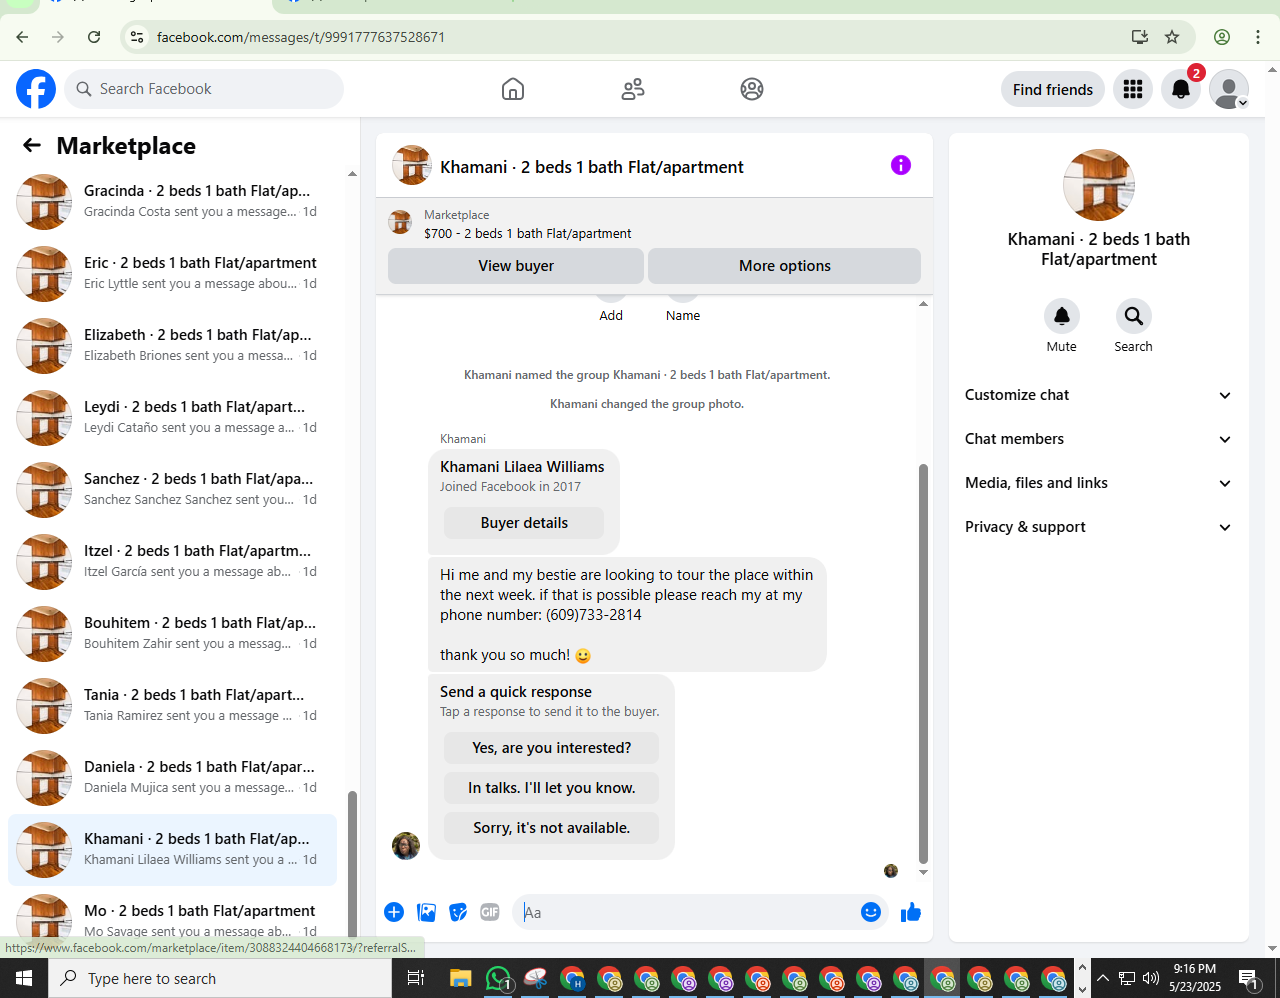Click the large Khamani listing photo in right panel
Image resolution: width=1280 pixels, height=998 pixels.
click(1099, 185)
